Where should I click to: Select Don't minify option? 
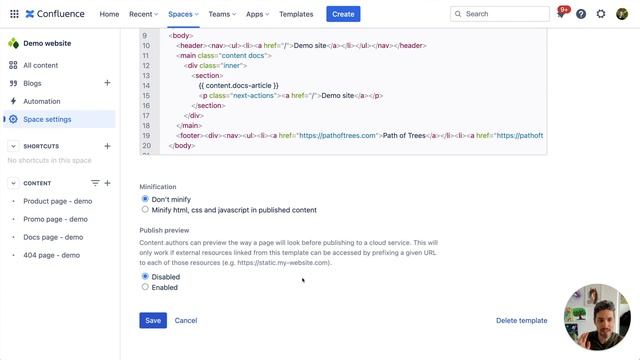click(x=145, y=199)
